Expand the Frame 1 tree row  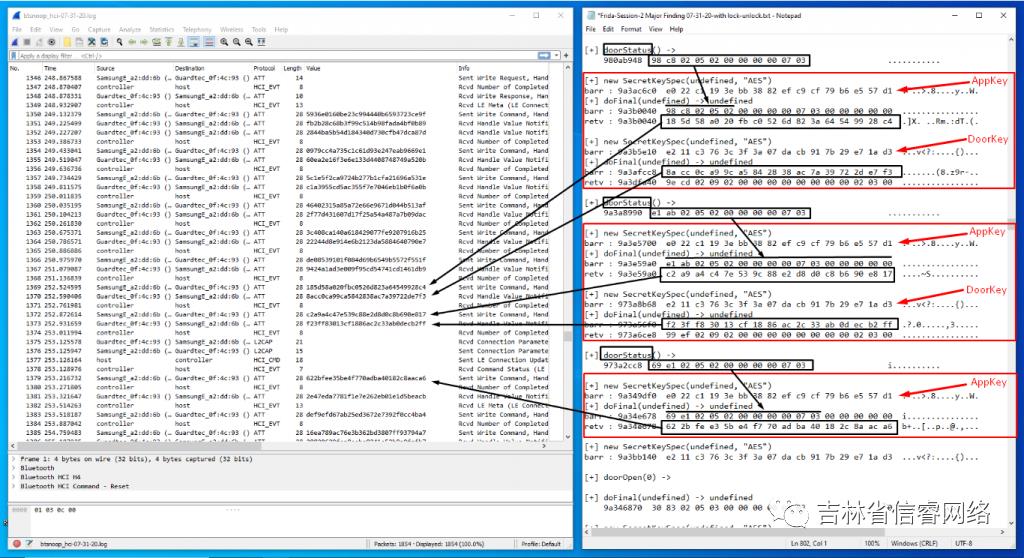(14, 459)
